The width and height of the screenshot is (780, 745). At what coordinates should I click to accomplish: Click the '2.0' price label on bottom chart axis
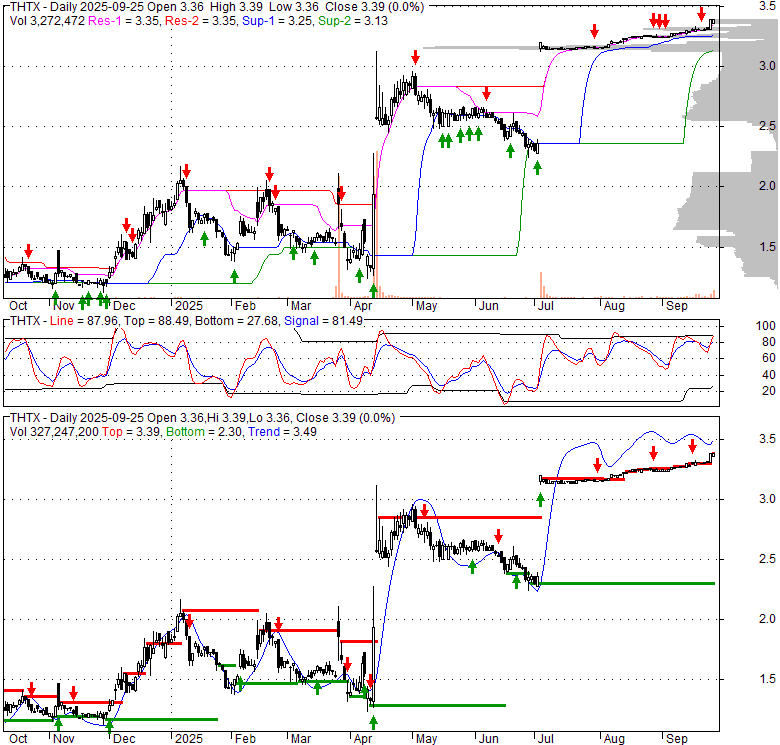[x=767, y=619]
